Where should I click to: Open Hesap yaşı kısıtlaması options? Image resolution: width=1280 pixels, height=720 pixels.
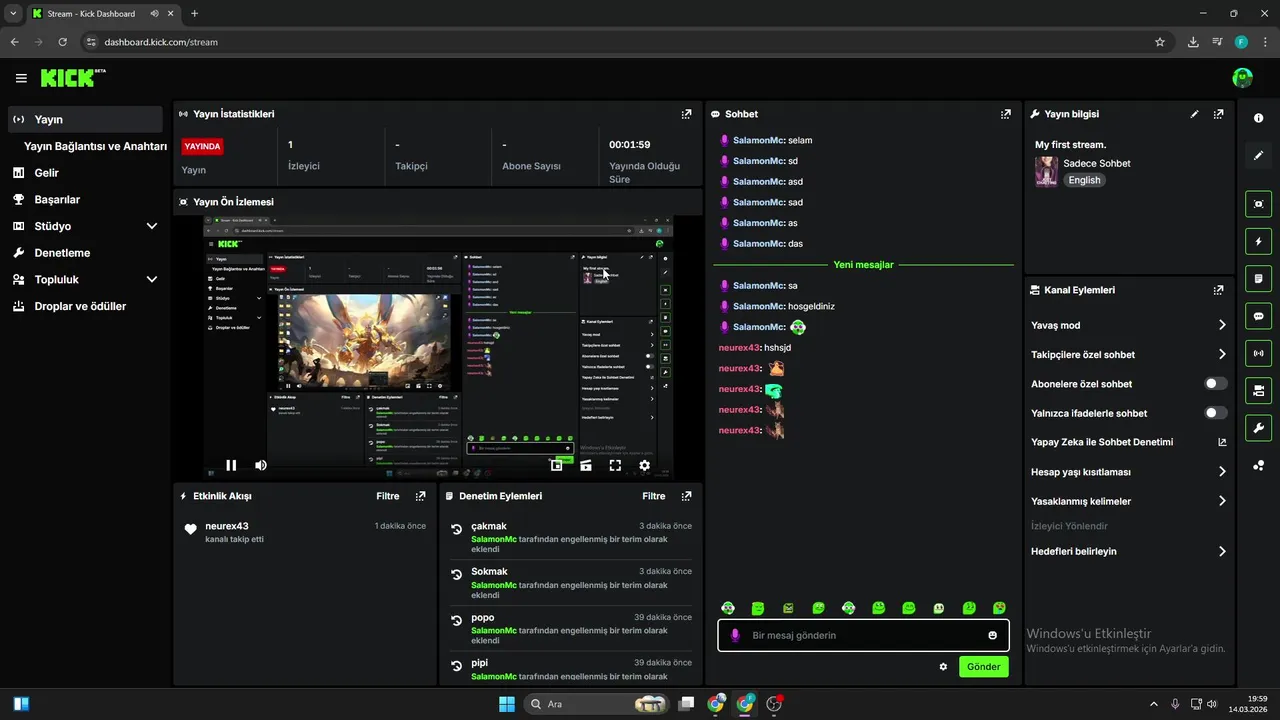coord(1129,472)
